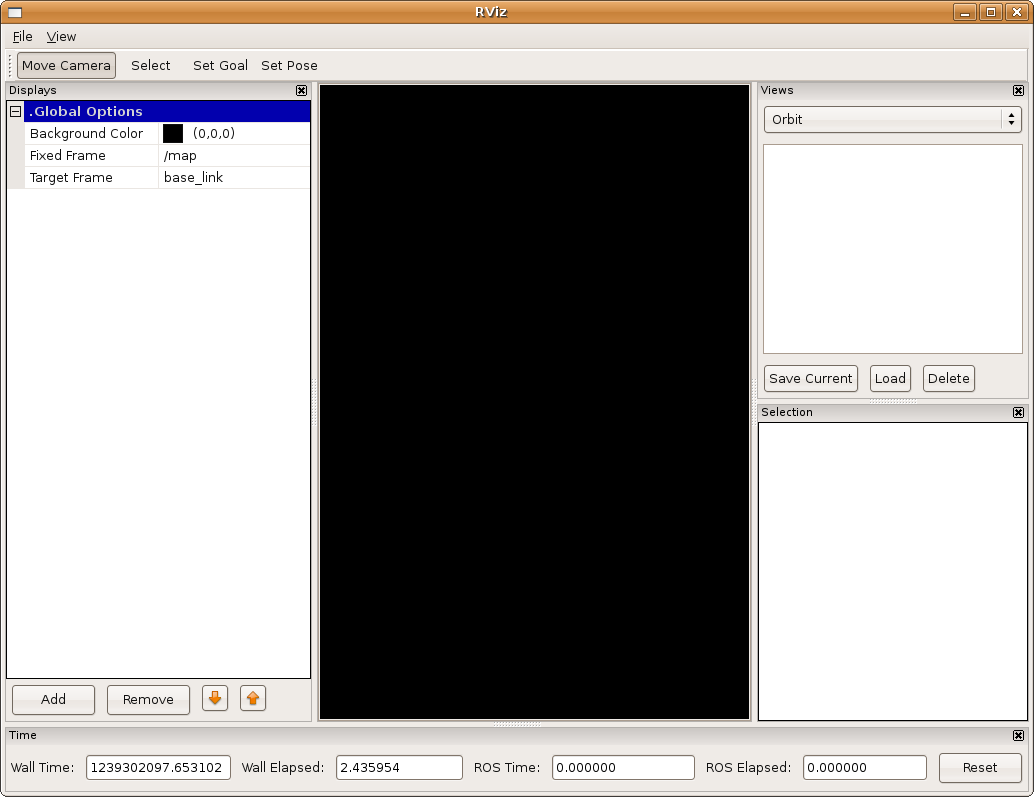1034x797 pixels.
Task: Click the Background Color black swatch
Action: coord(173,134)
